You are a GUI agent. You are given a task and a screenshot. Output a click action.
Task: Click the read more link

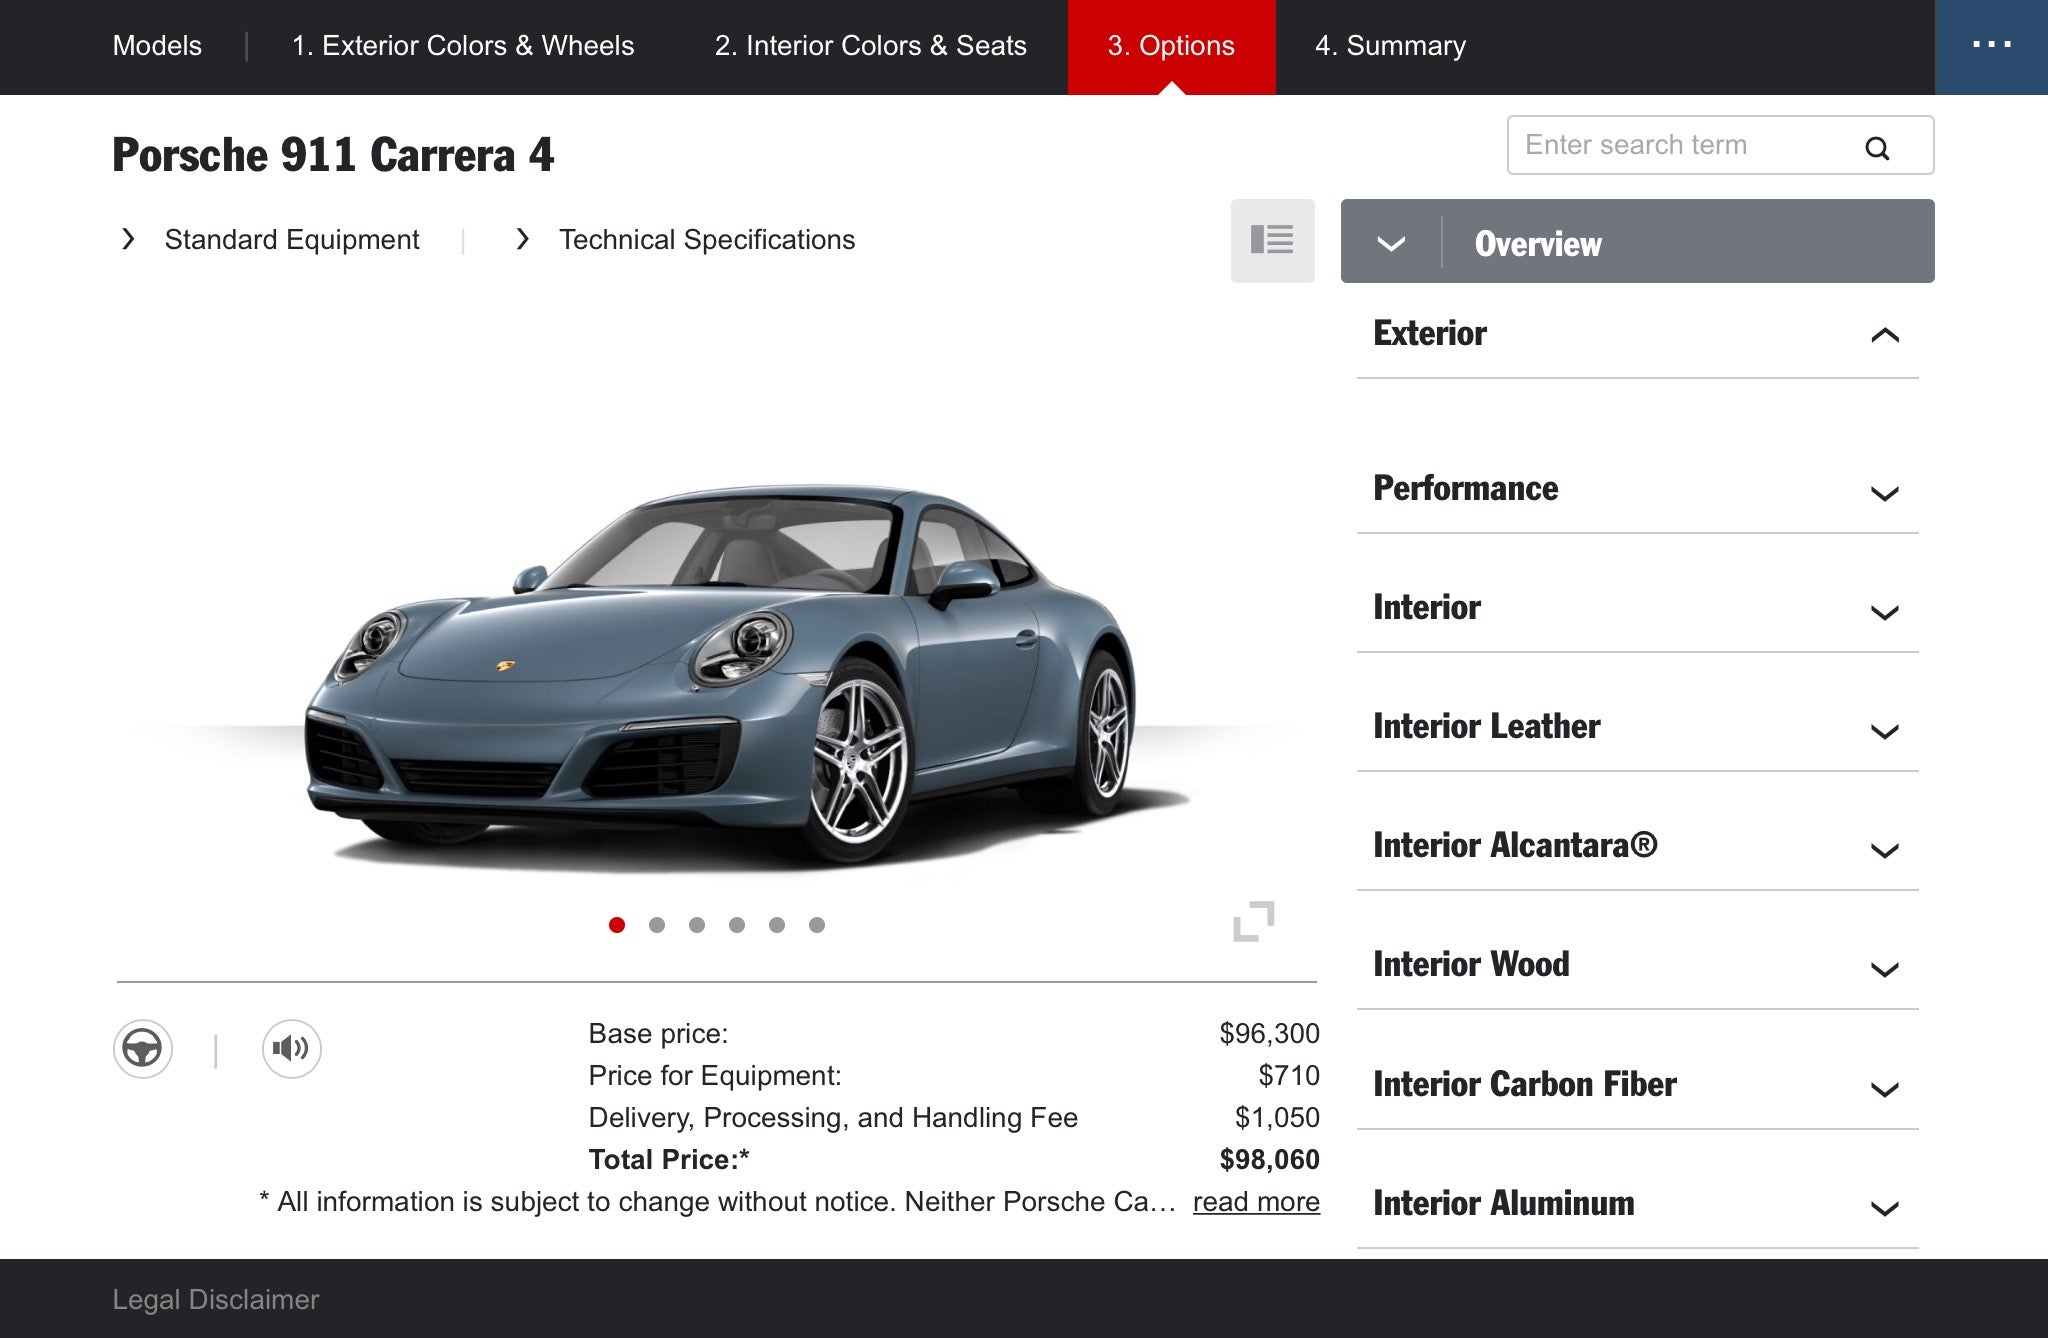coord(1256,1202)
